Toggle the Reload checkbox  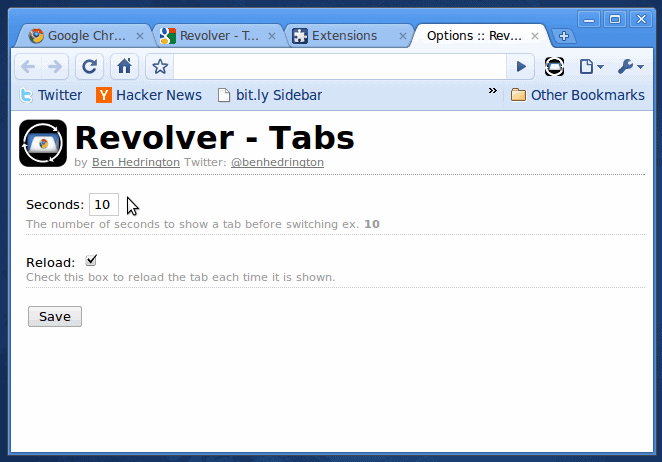[91, 261]
